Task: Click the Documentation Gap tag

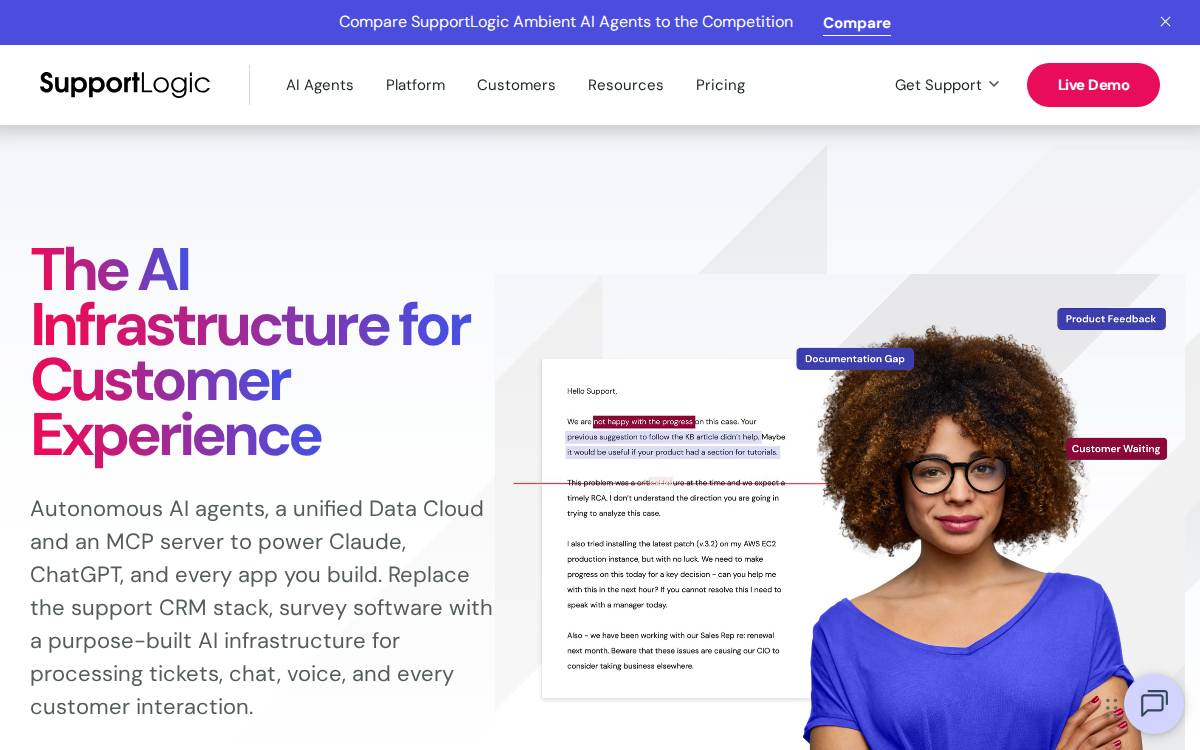Action: (855, 359)
